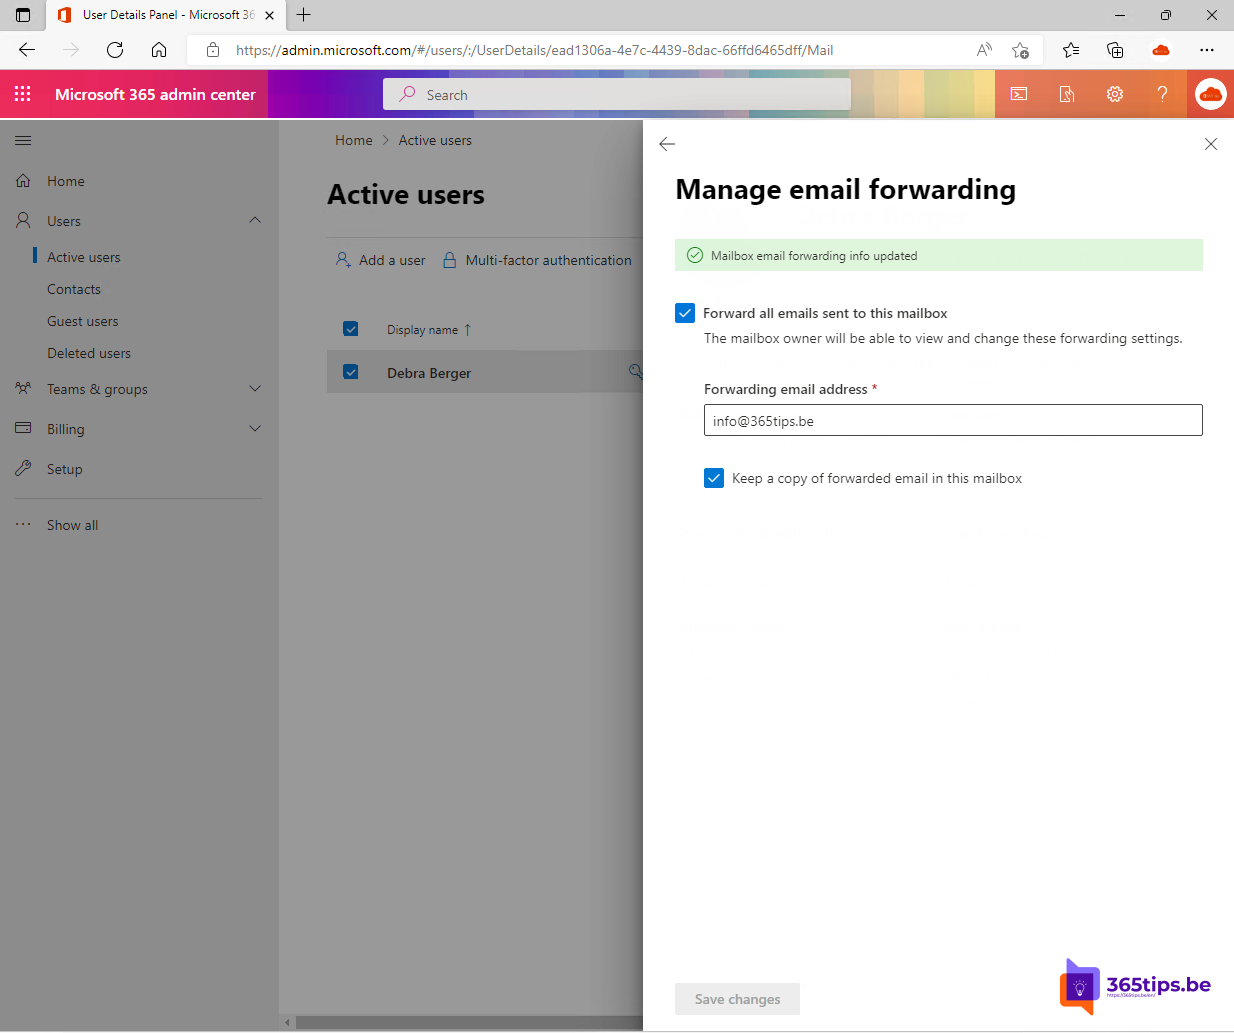The image size is (1234, 1033).
Task: Click Show all in the navigation
Action: pyautogui.click(x=73, y=525)
